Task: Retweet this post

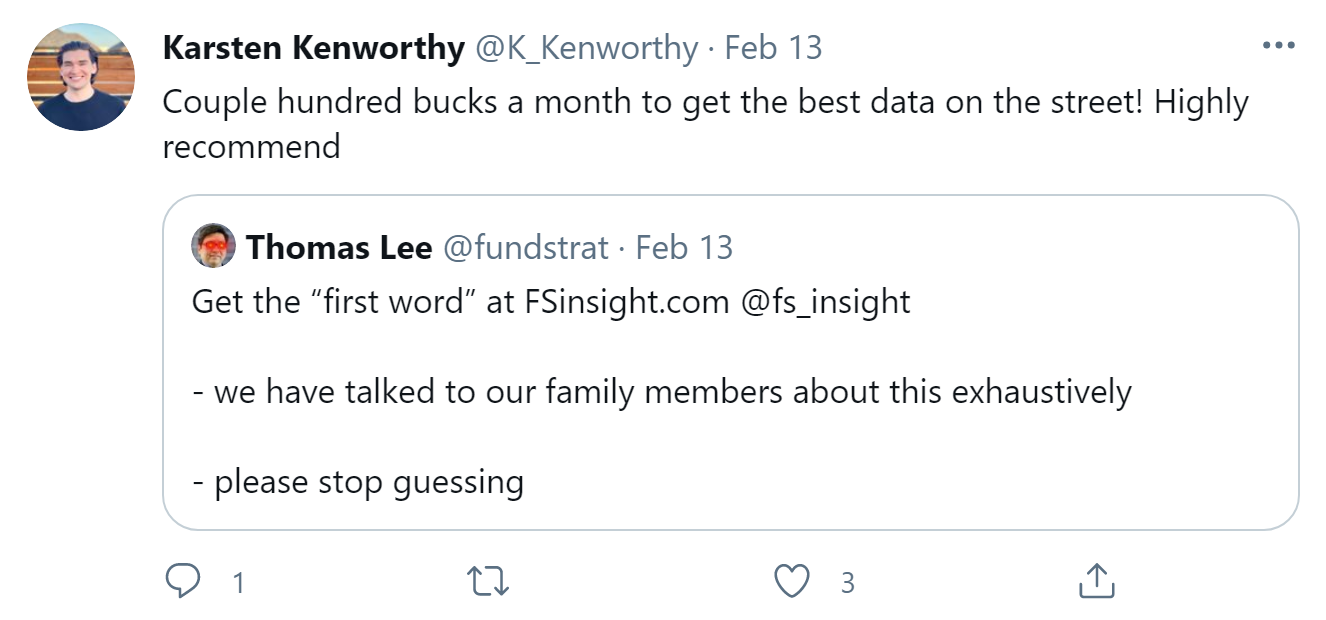Action: 488,581
